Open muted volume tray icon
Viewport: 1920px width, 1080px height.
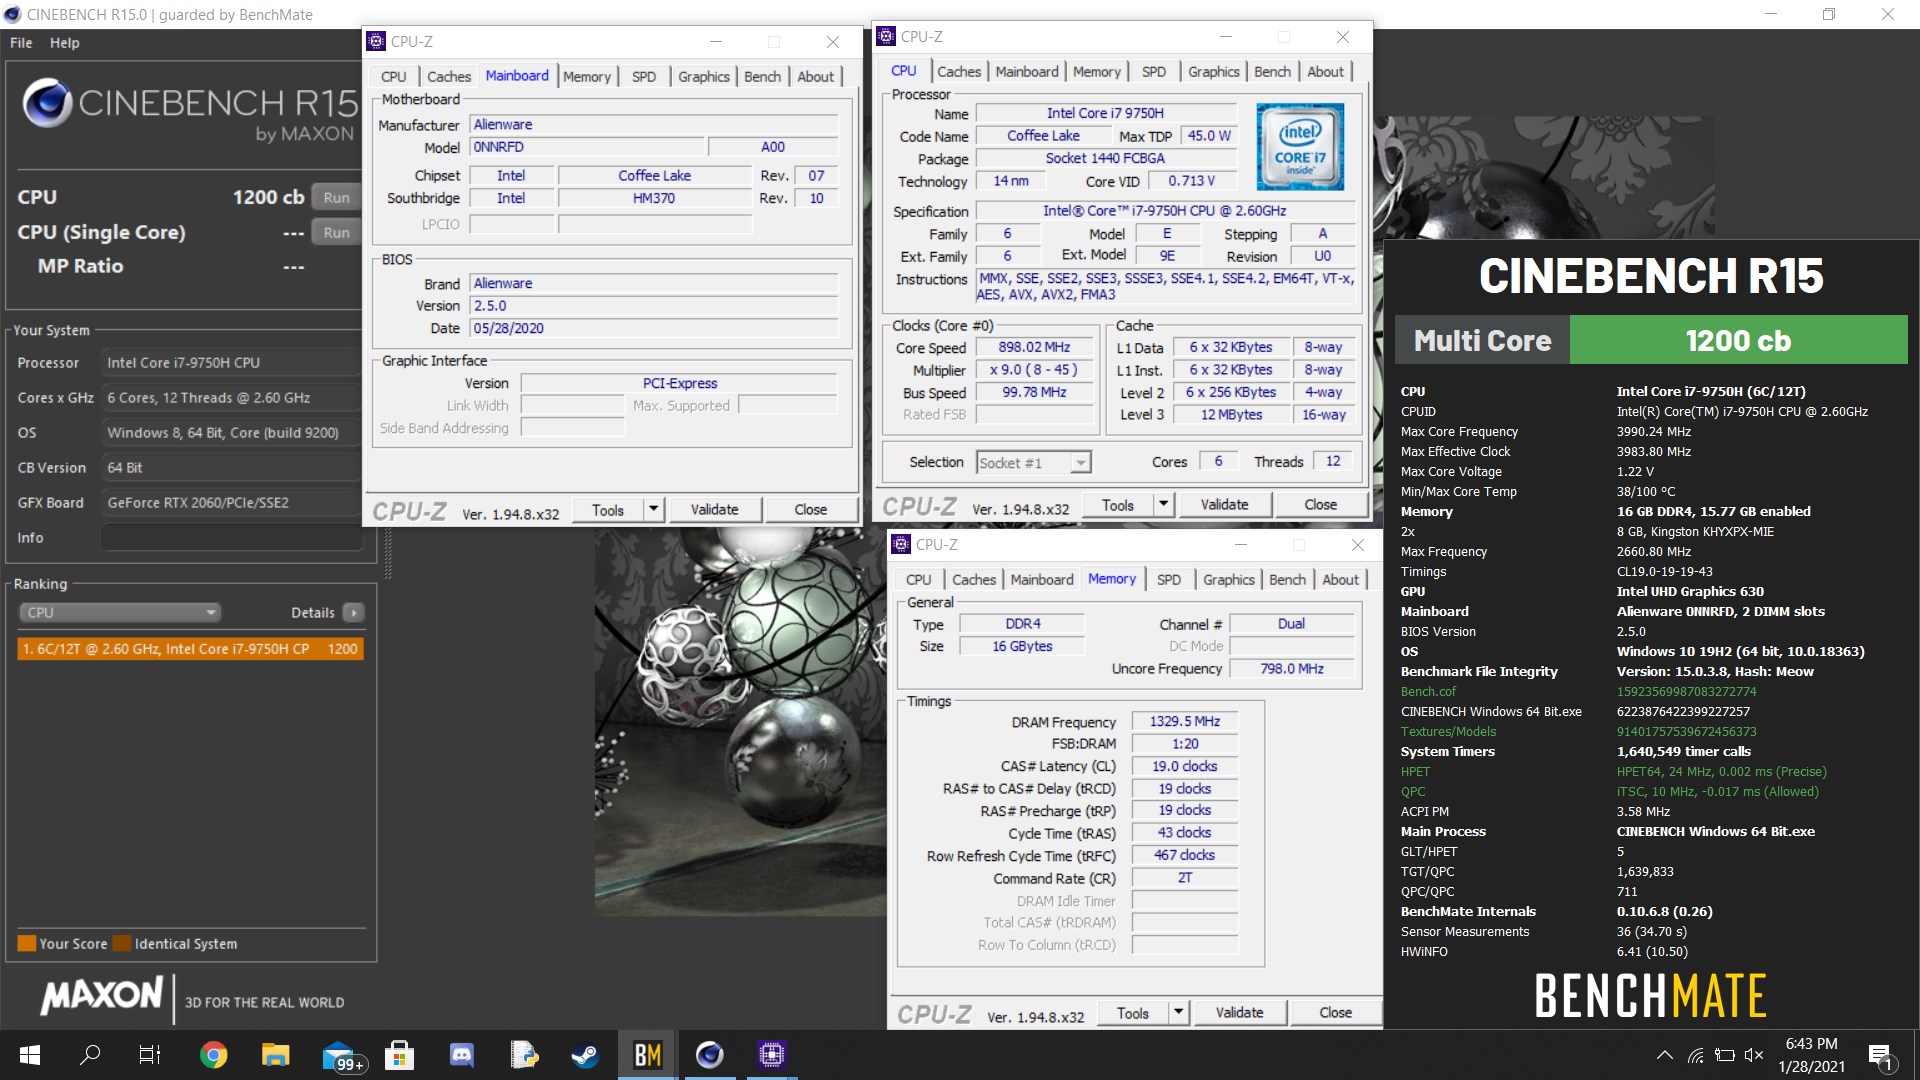(1754, 1055)
